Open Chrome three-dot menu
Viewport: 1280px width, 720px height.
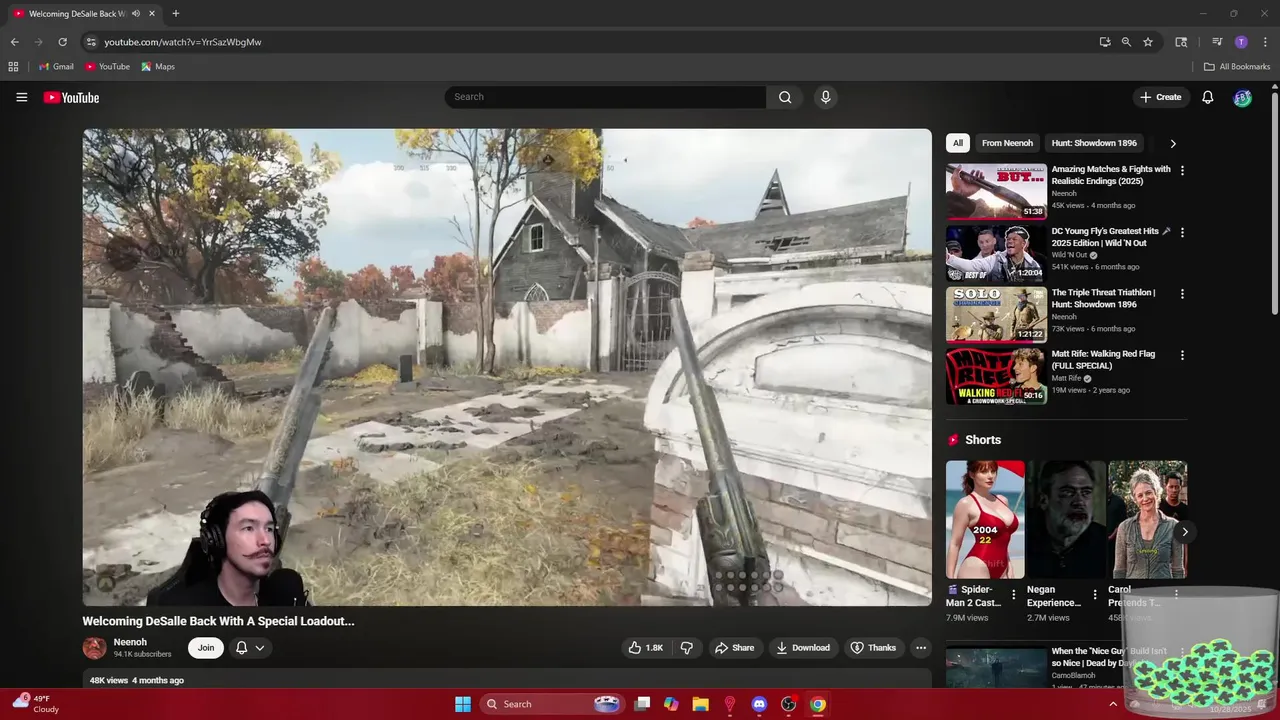coord(1263,42)
